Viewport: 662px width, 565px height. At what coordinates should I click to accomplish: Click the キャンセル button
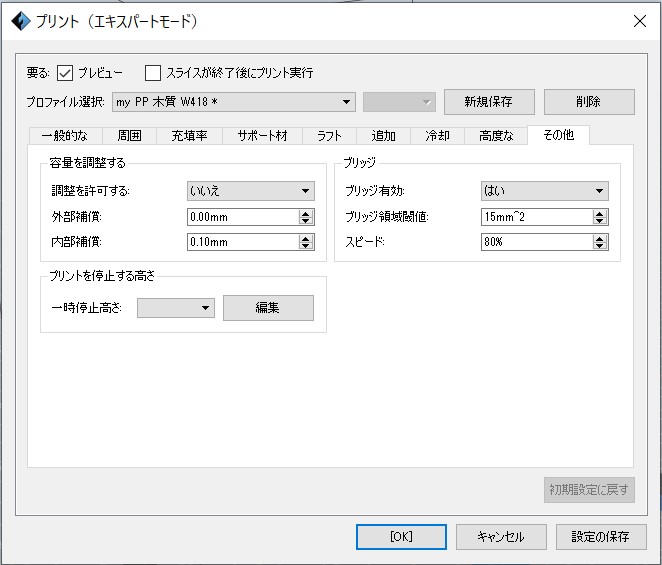pos(501,537)
